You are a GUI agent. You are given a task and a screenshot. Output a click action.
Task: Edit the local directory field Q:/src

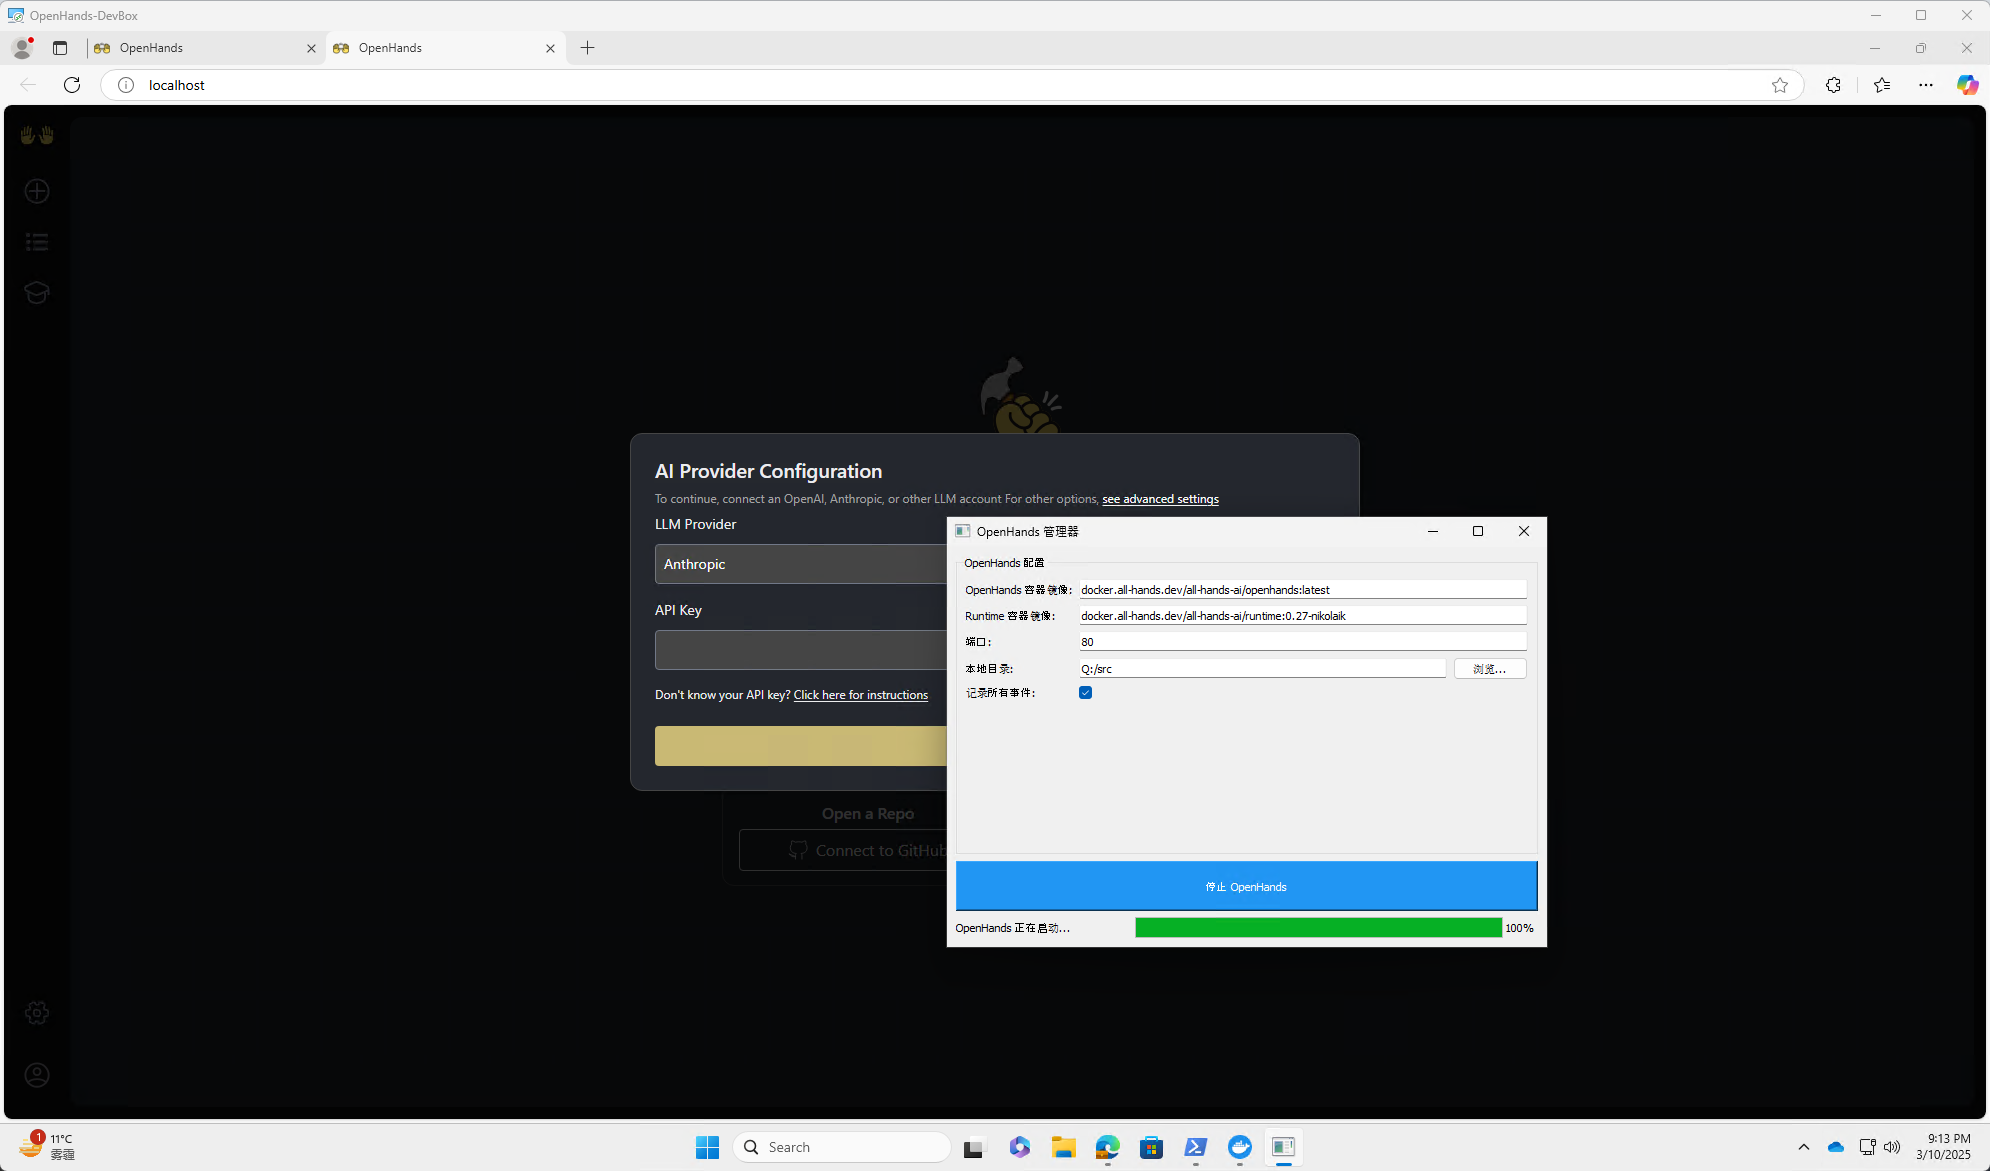coord(1262,669)
